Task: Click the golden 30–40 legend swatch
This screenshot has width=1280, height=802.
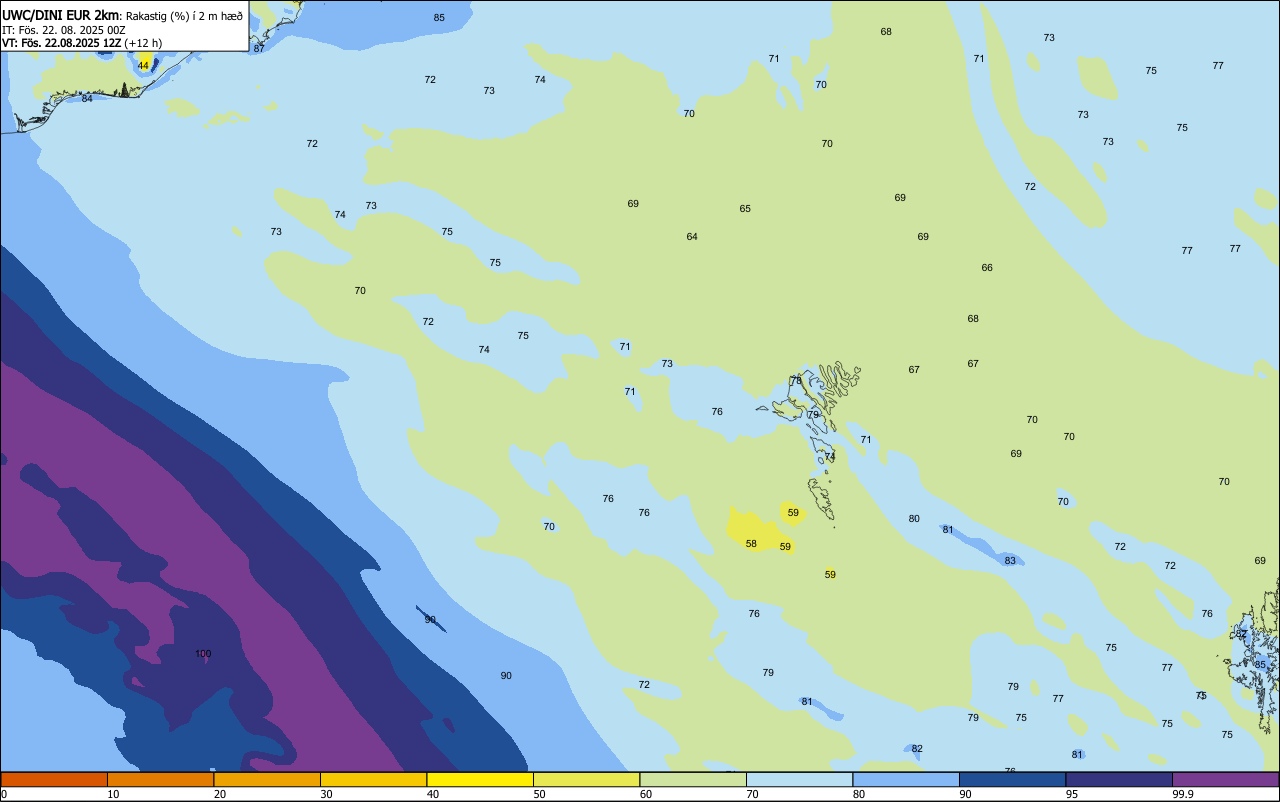Action: 373,779
